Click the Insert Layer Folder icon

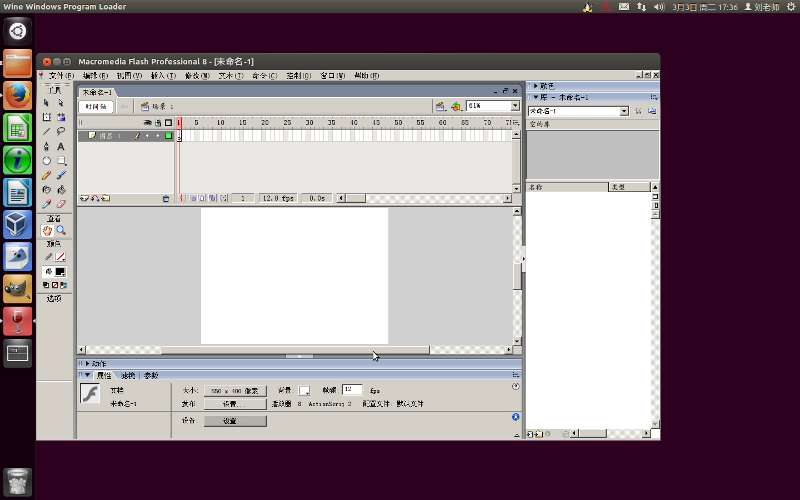pos(106,198)
